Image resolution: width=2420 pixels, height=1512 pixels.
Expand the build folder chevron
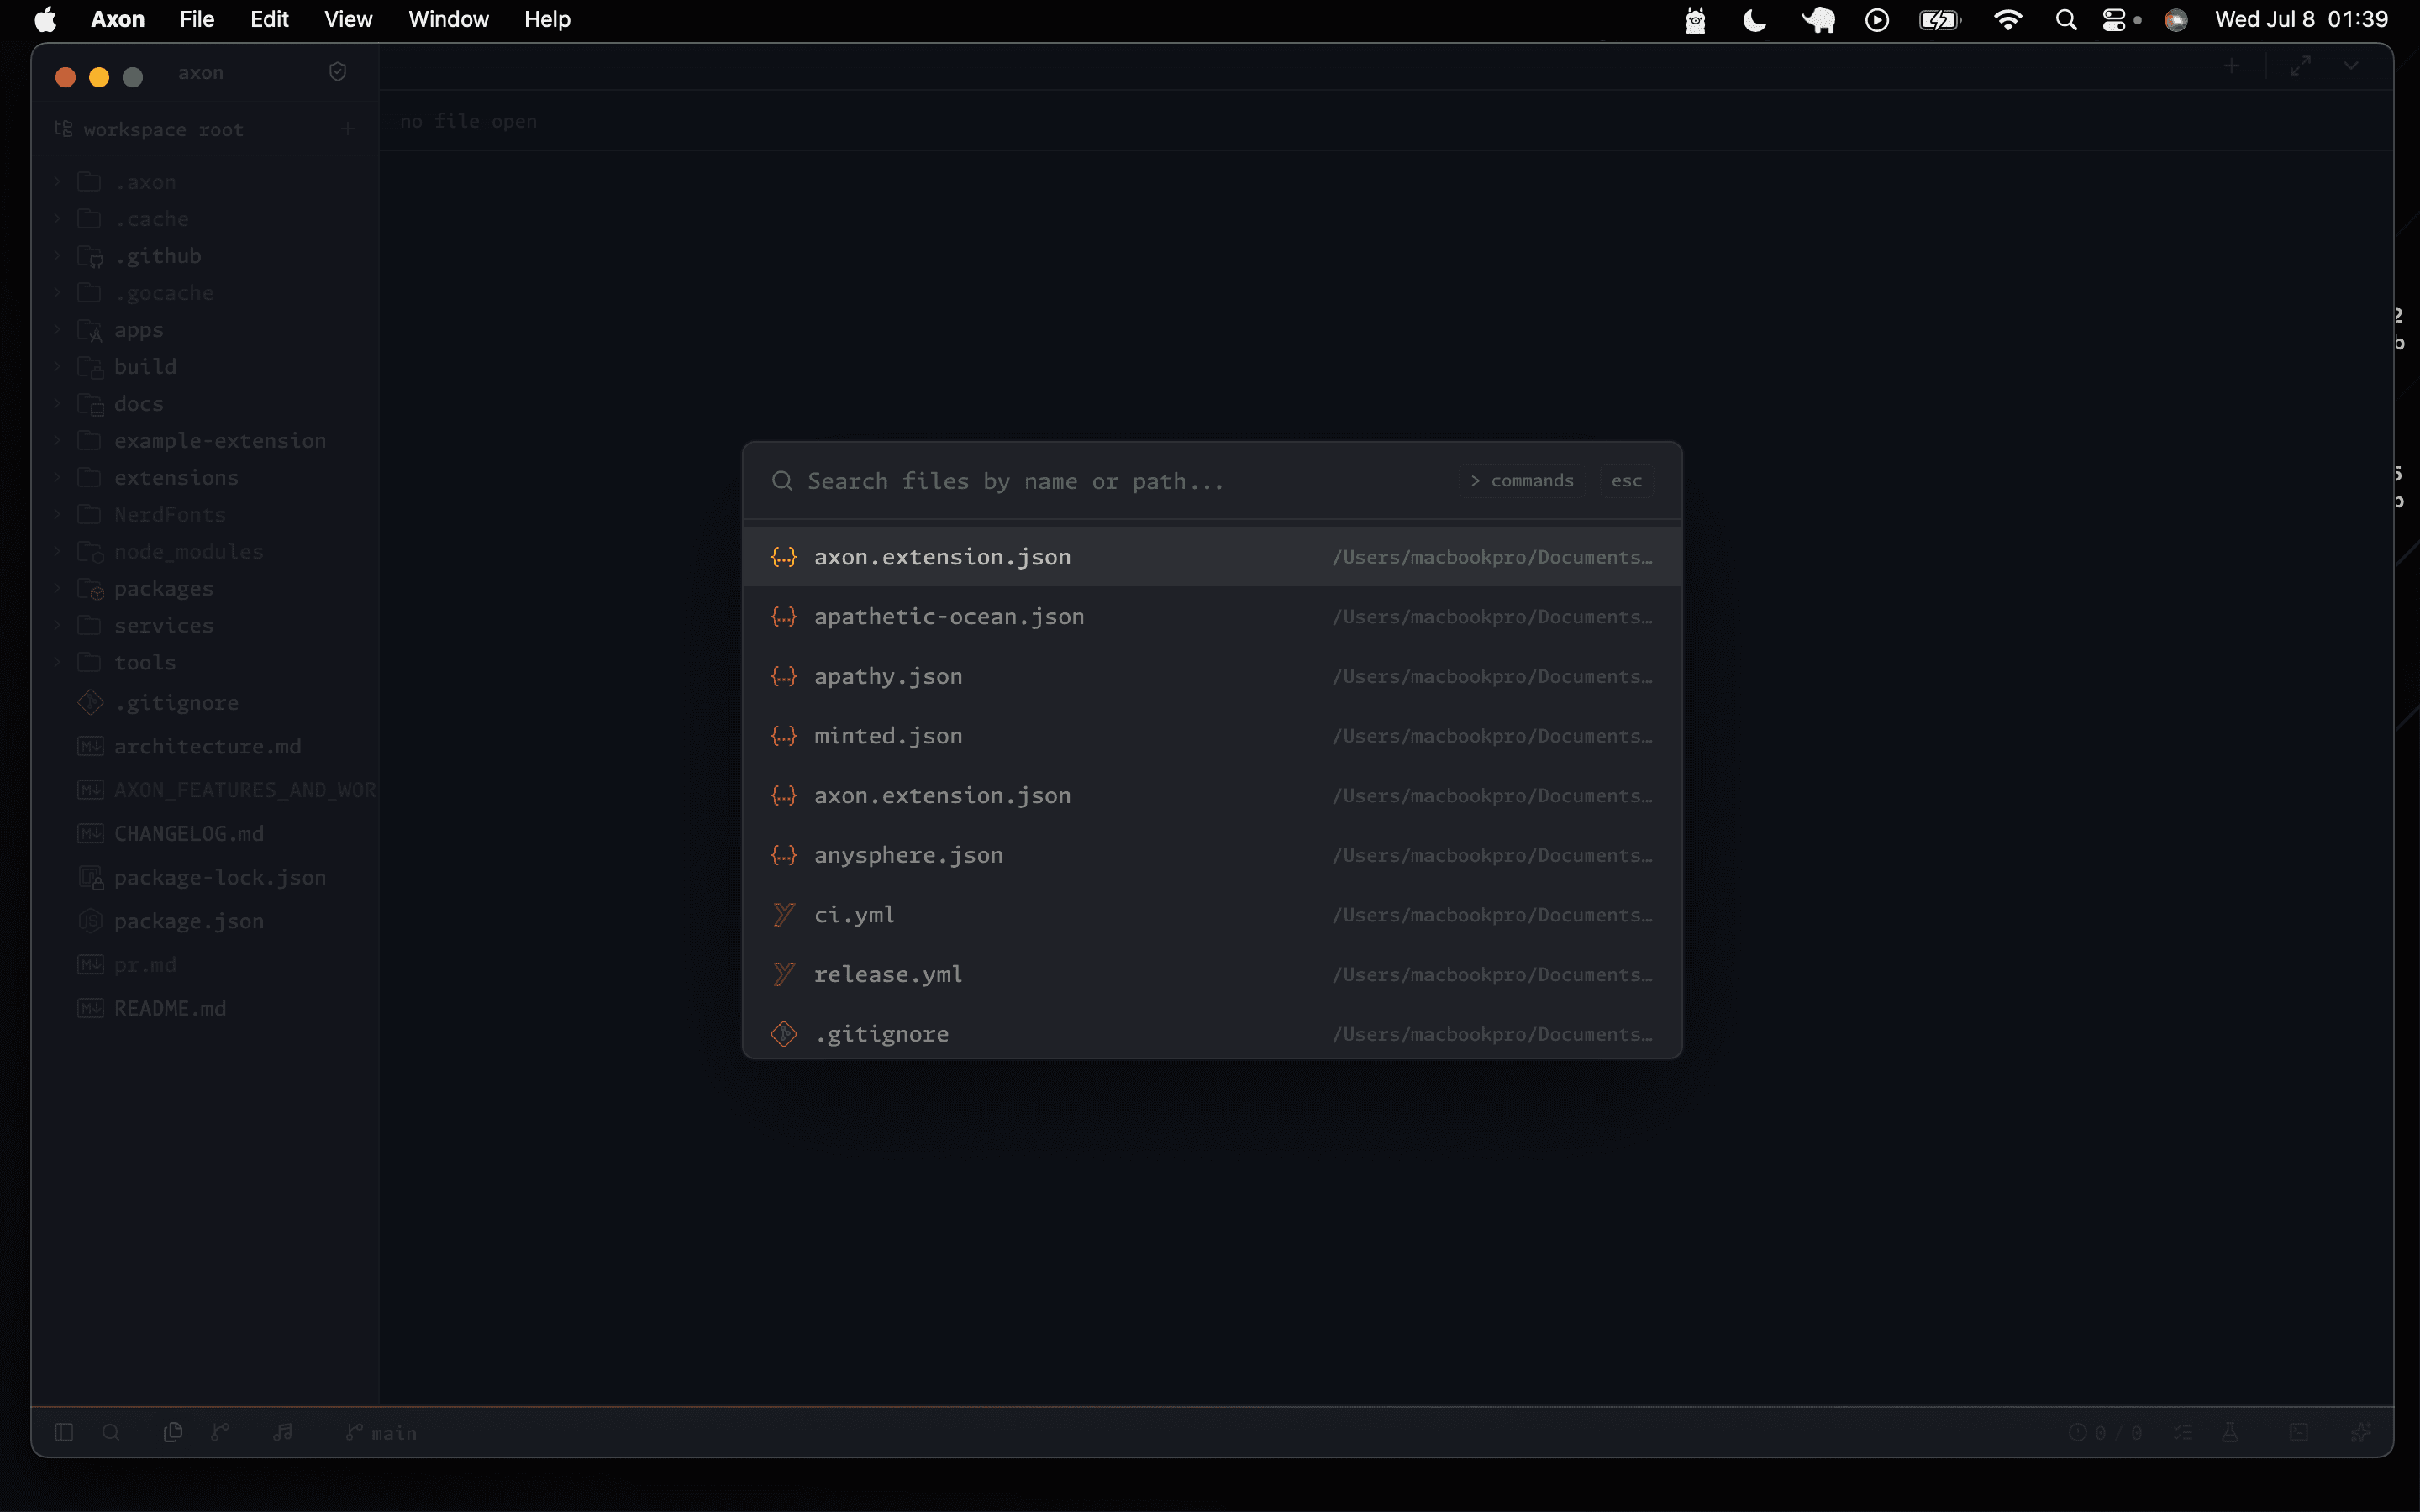click(57, 367)
